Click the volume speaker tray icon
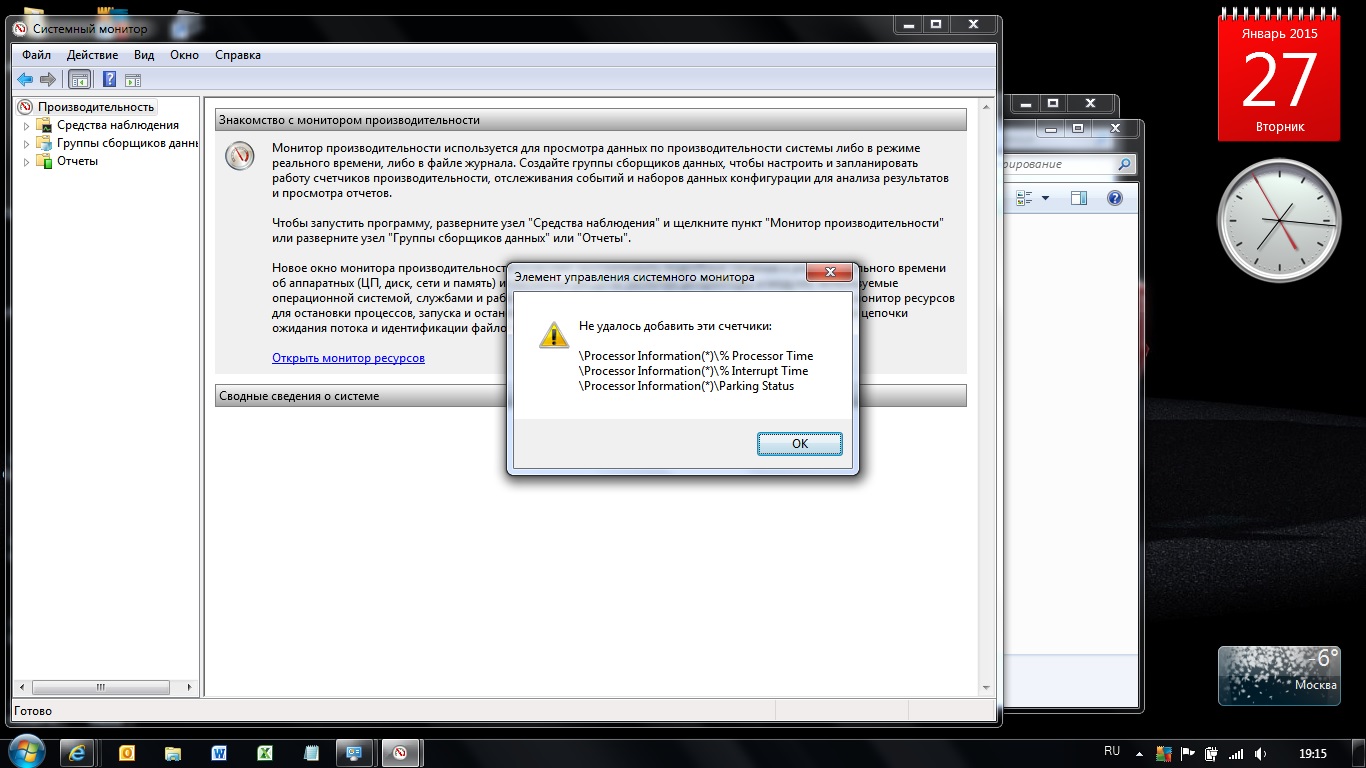The width and height of the screenshot is (1366, 768). click(1261, 753)
